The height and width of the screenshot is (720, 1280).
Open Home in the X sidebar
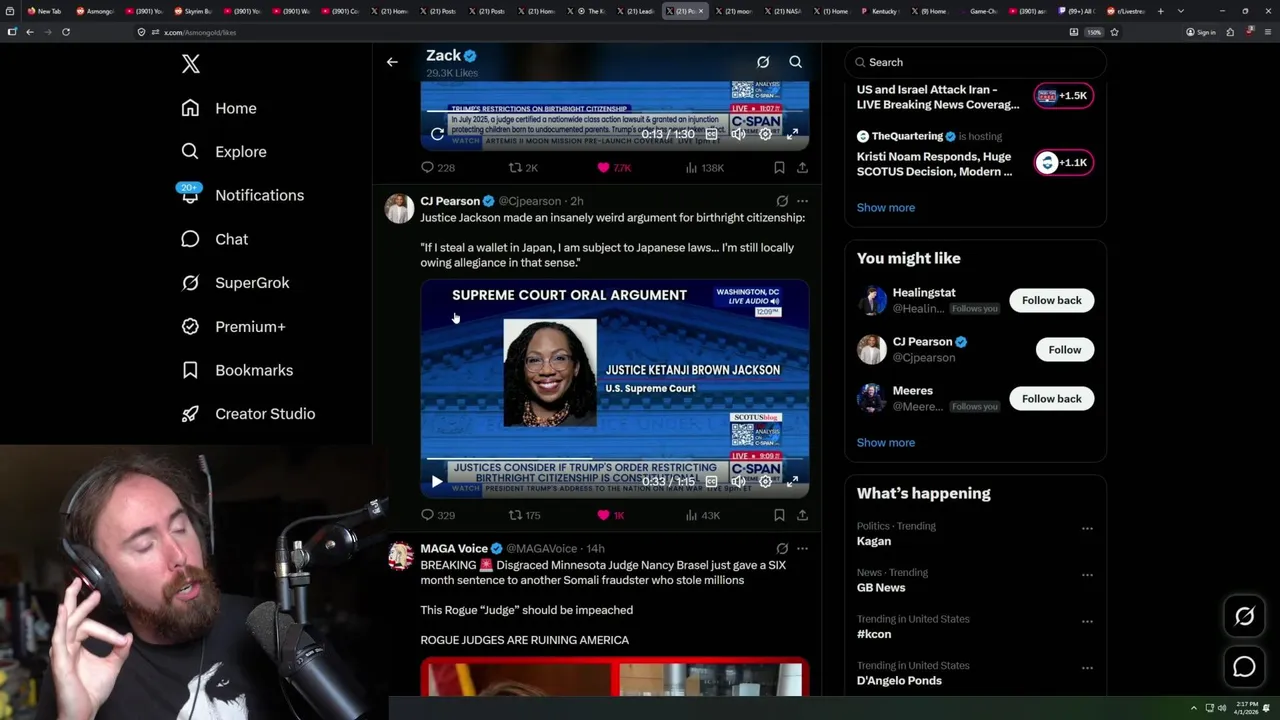(219, 108)
